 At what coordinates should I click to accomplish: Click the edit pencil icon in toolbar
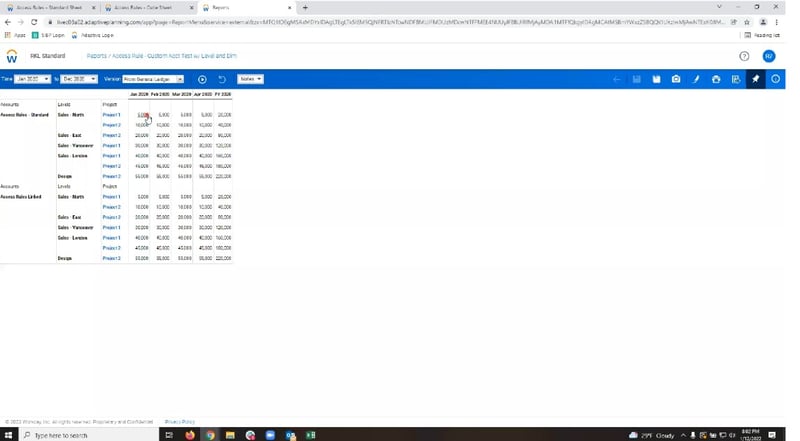click(x=696, y=79)
